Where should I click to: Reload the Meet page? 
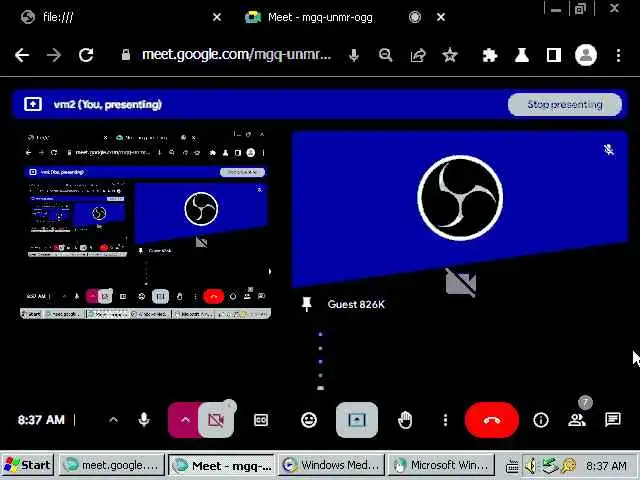(86, 55)
